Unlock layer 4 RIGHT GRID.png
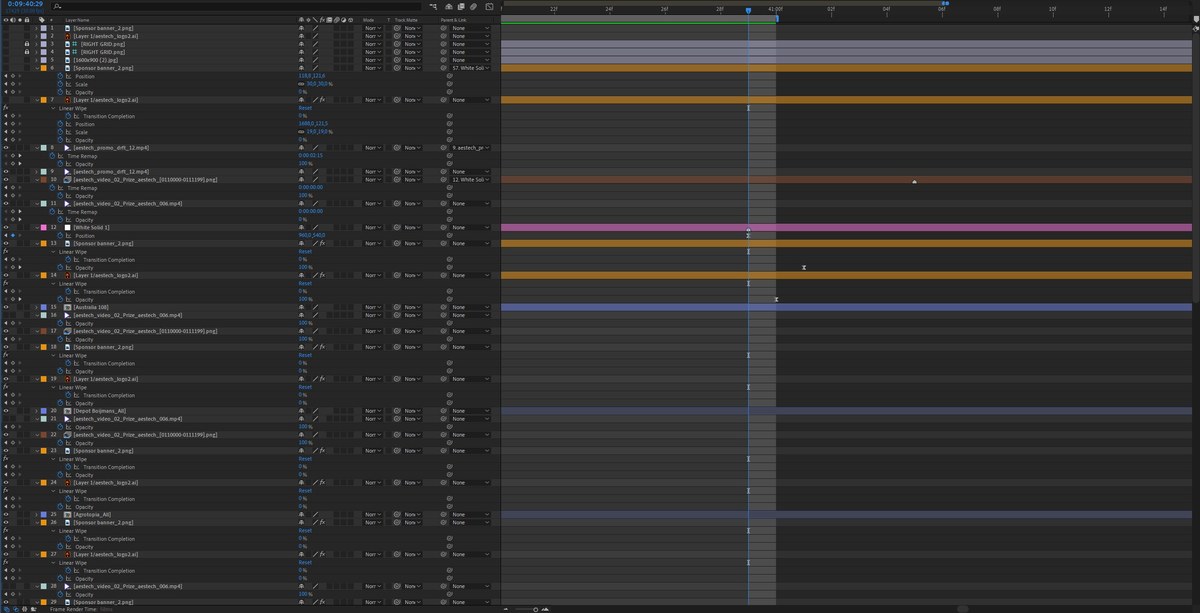Image resolution: width=1200 pixels, height=613 pixels. pyautogui.click(x=26, y=52)
